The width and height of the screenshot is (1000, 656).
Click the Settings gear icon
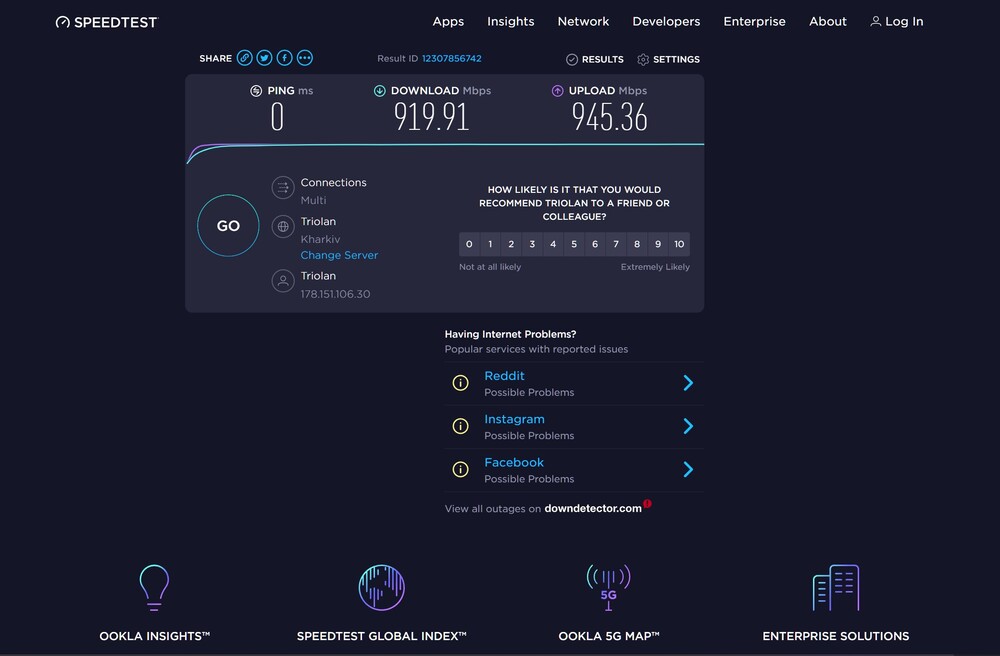tap(643, 59)
